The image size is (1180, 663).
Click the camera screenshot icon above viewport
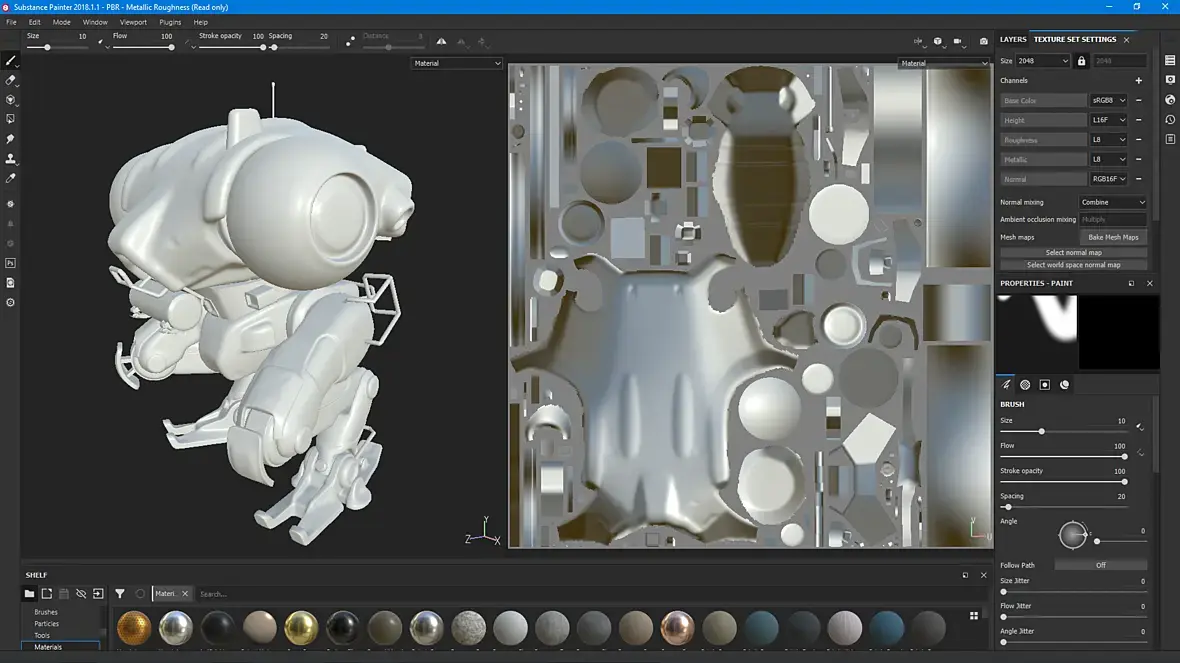(x=983, y=42)
